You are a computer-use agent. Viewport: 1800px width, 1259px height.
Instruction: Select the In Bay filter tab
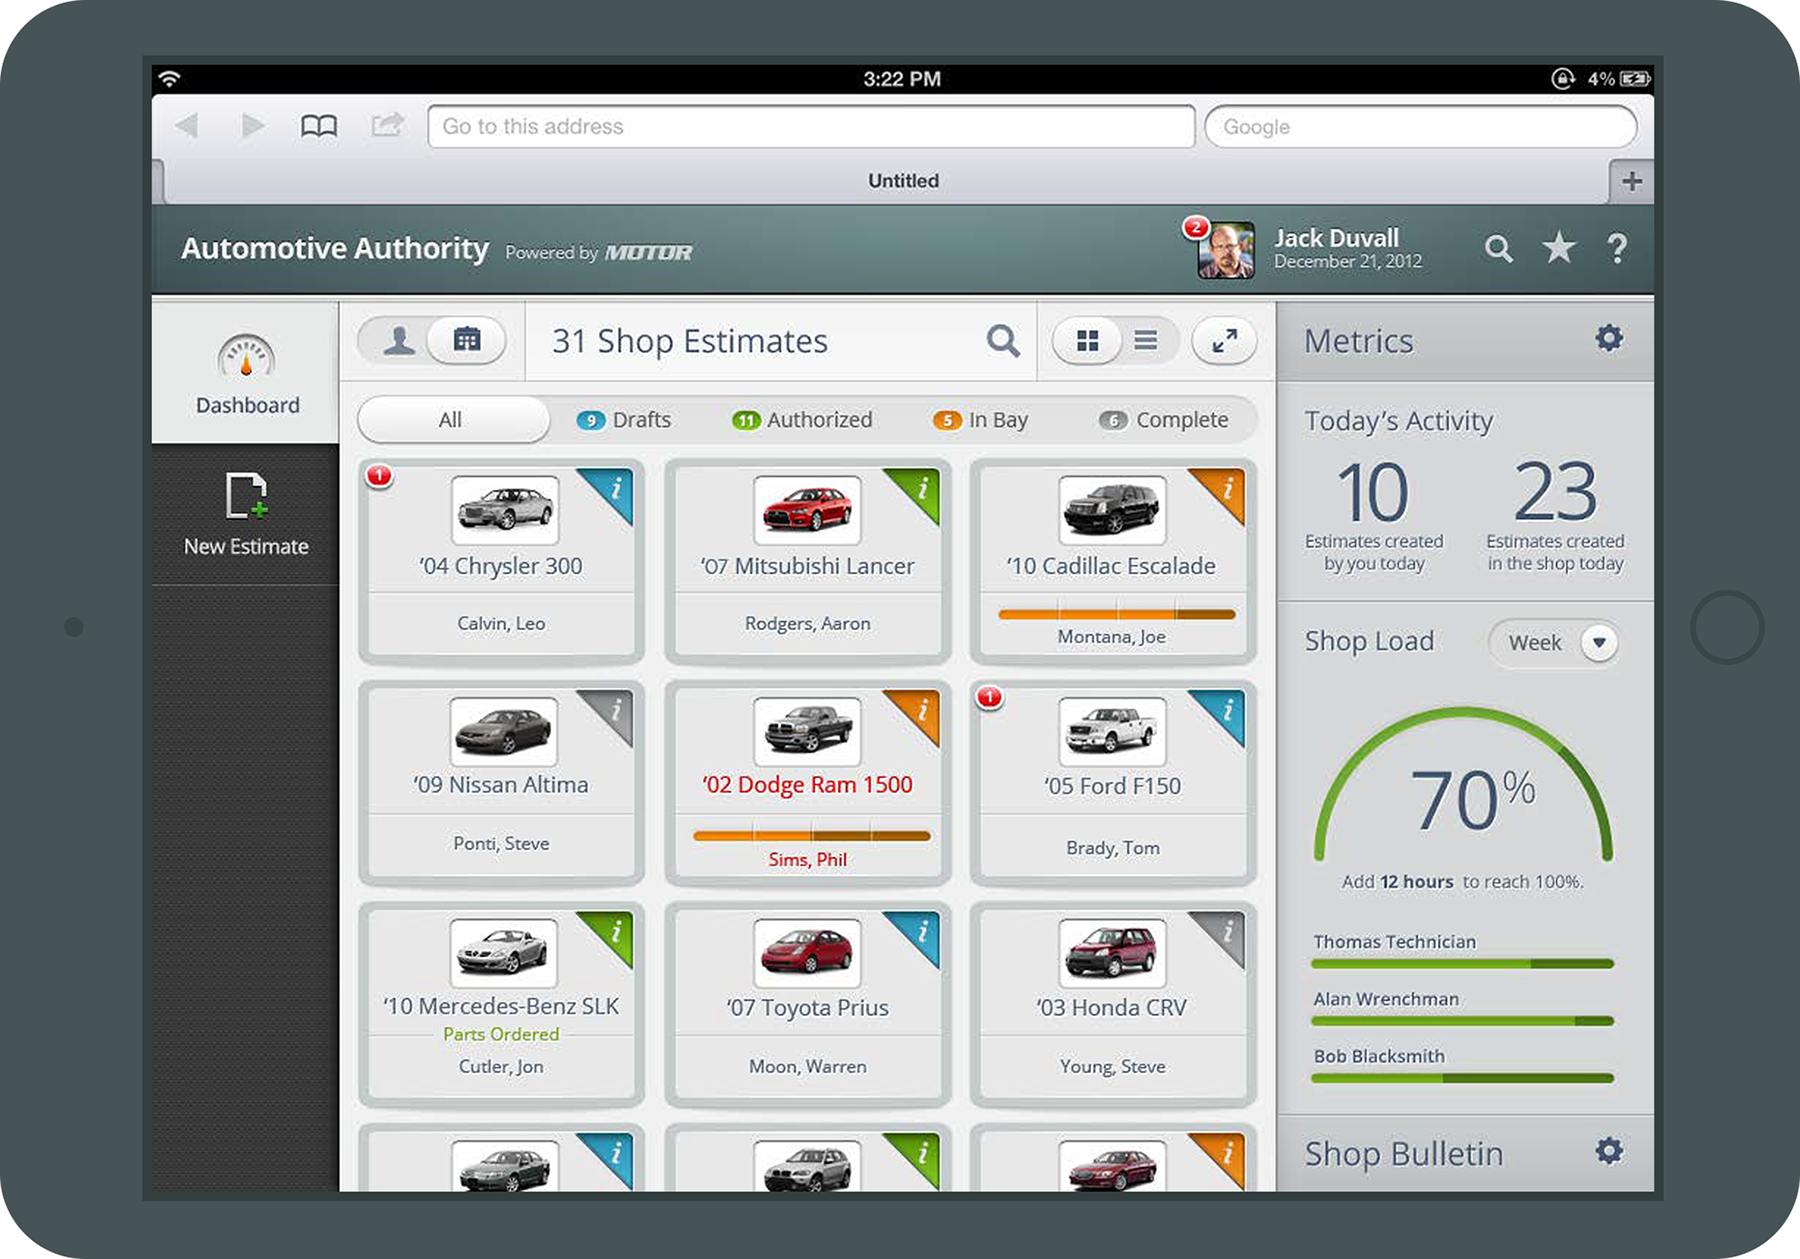981,420
